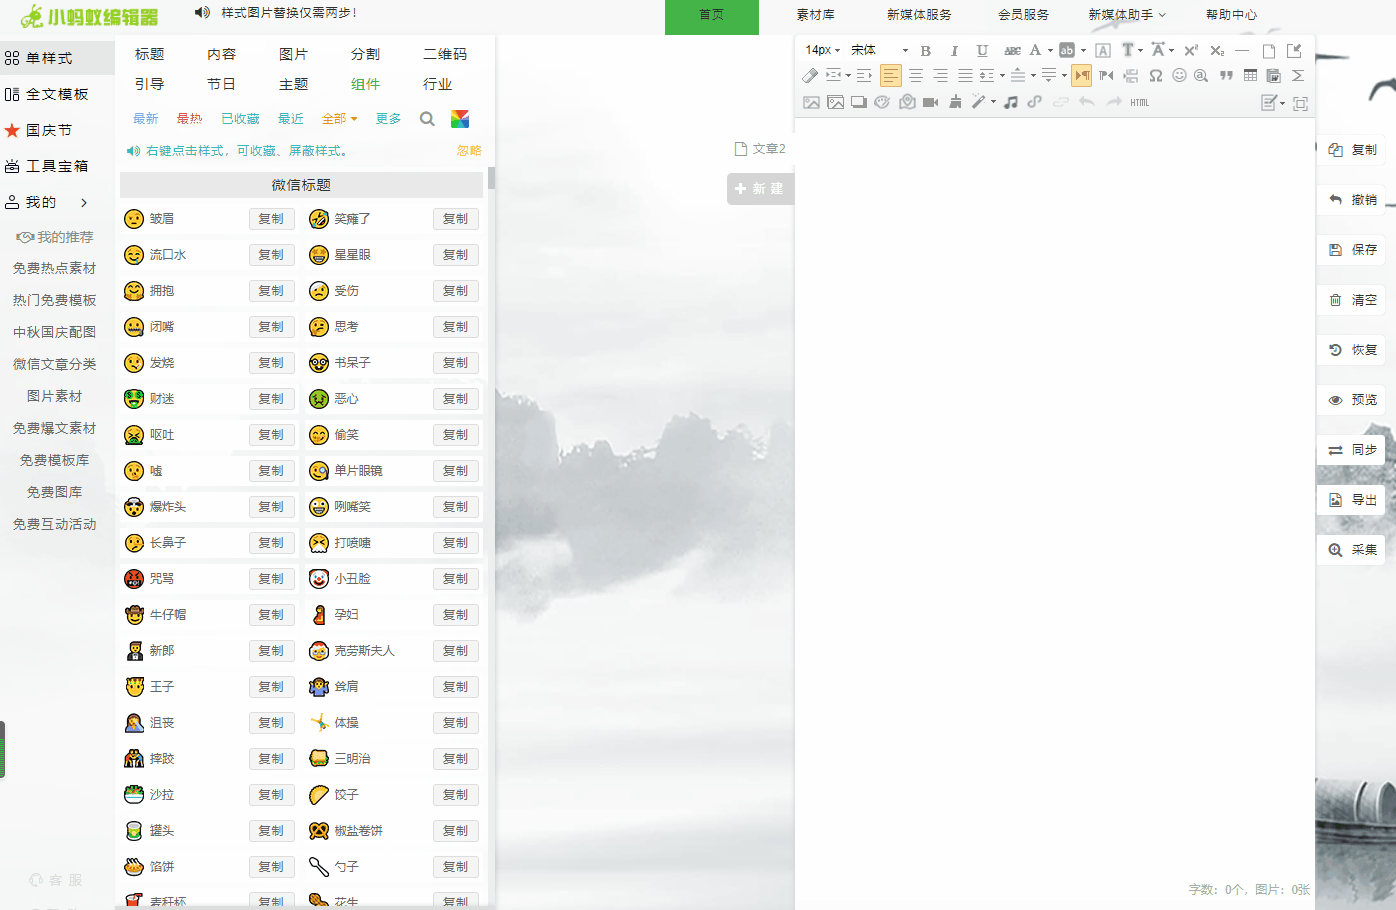This screenshot has height=910, width=1396.
Task: Justify the text alignment
Action: 965,75
